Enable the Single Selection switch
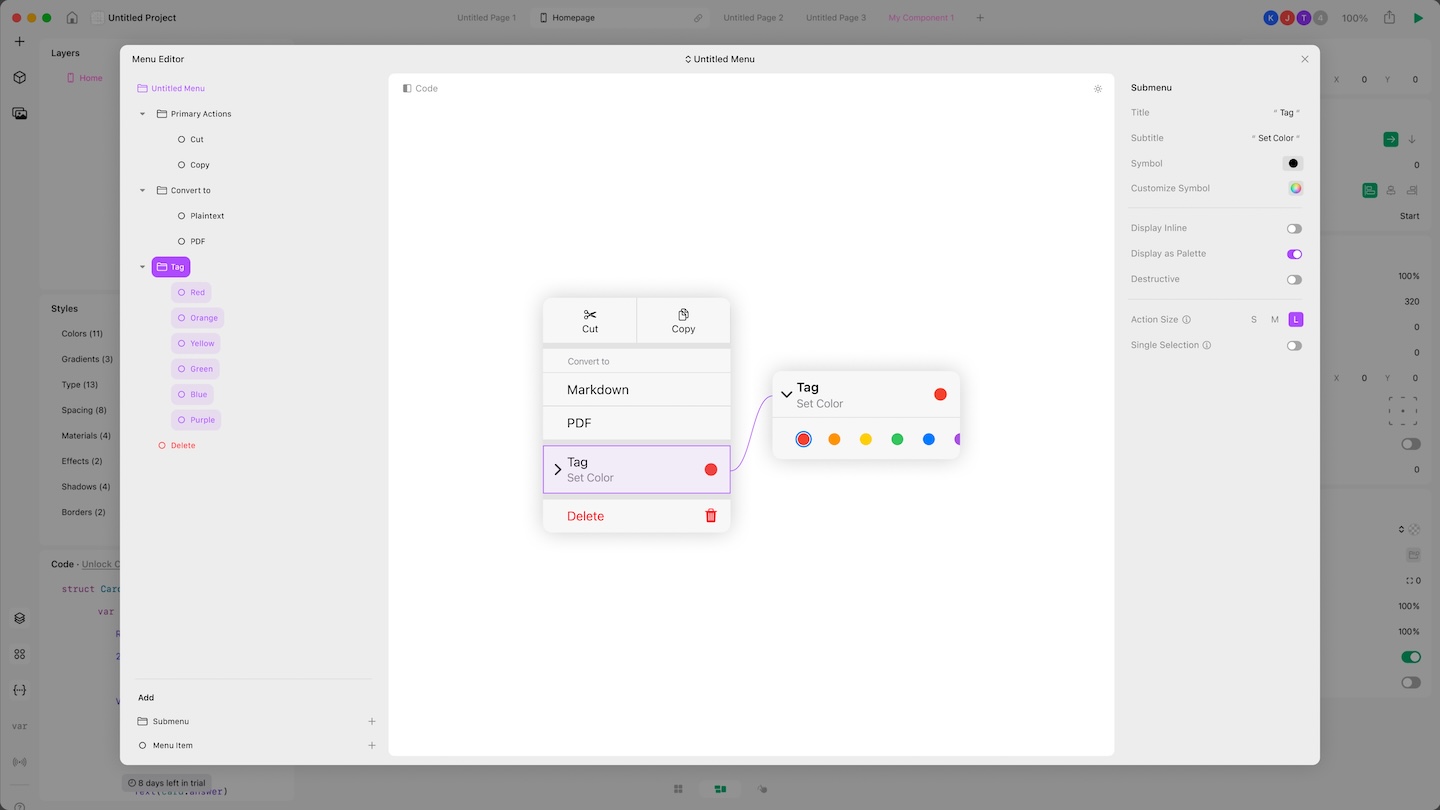1440x810 pixels. click(x=1294, y=346)
